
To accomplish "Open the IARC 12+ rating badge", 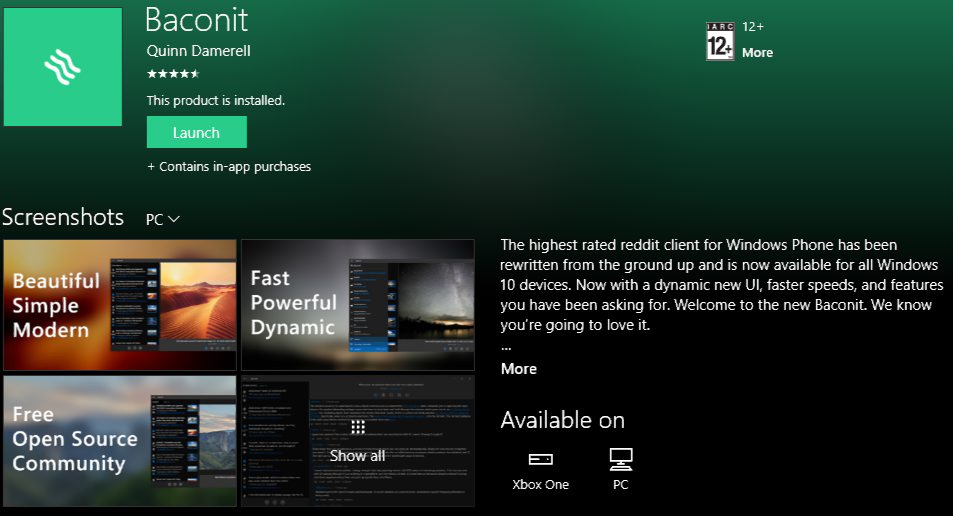I will pos(720,41).
